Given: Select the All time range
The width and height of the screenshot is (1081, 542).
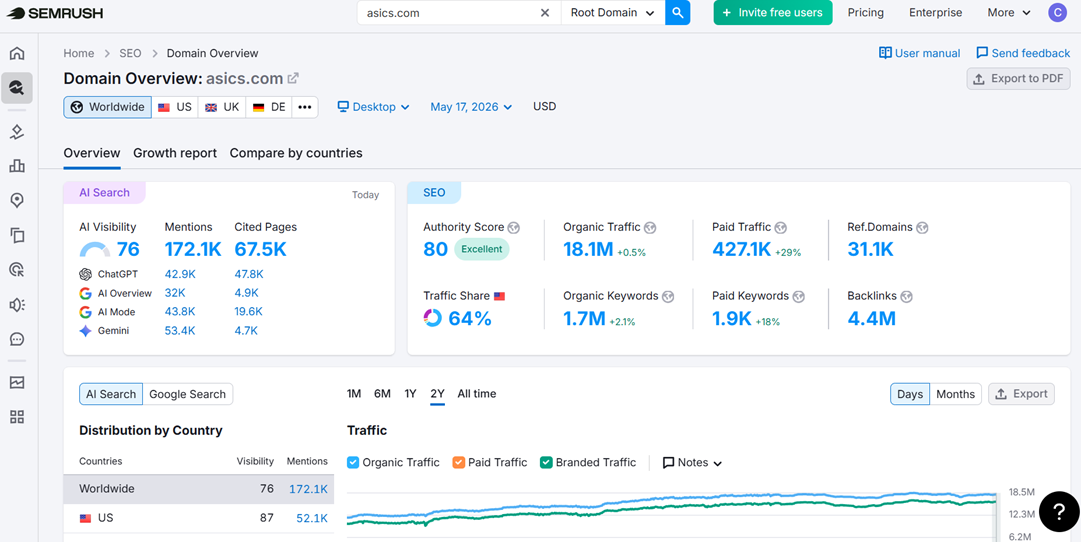Looking at the screenshot, I should click(476, 394).
